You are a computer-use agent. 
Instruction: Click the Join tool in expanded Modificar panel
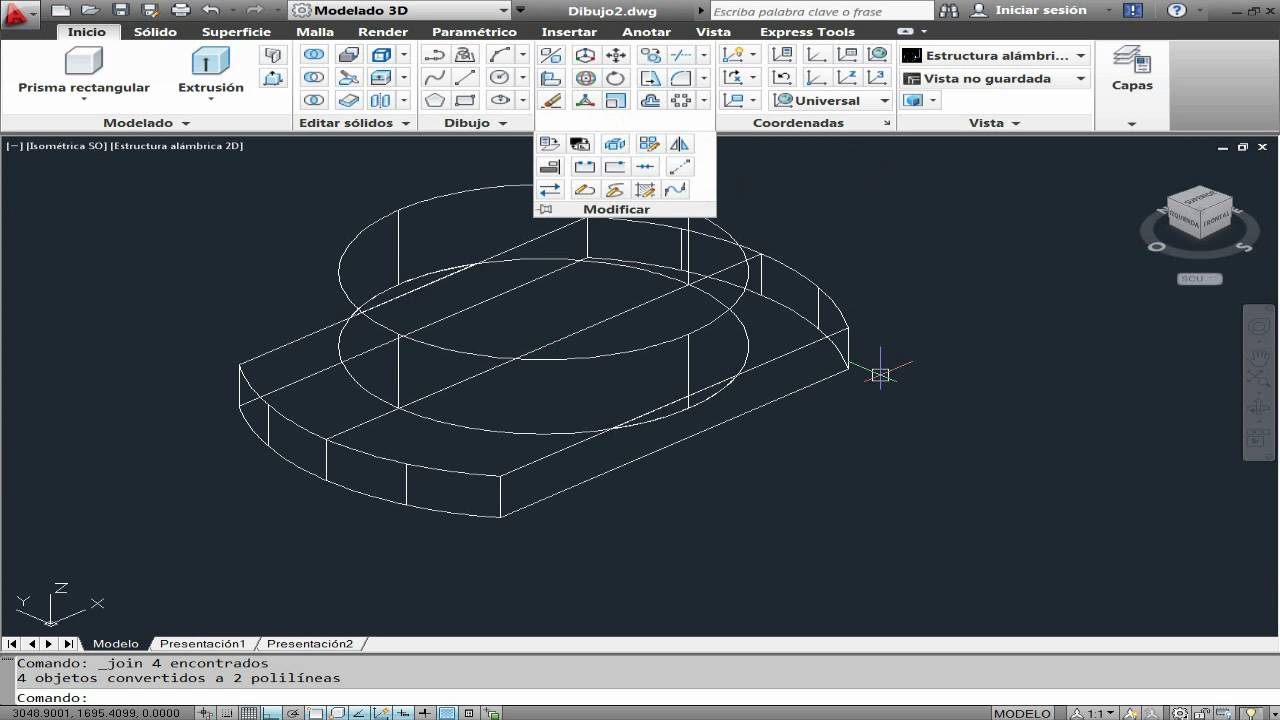[x=646, y=167]
